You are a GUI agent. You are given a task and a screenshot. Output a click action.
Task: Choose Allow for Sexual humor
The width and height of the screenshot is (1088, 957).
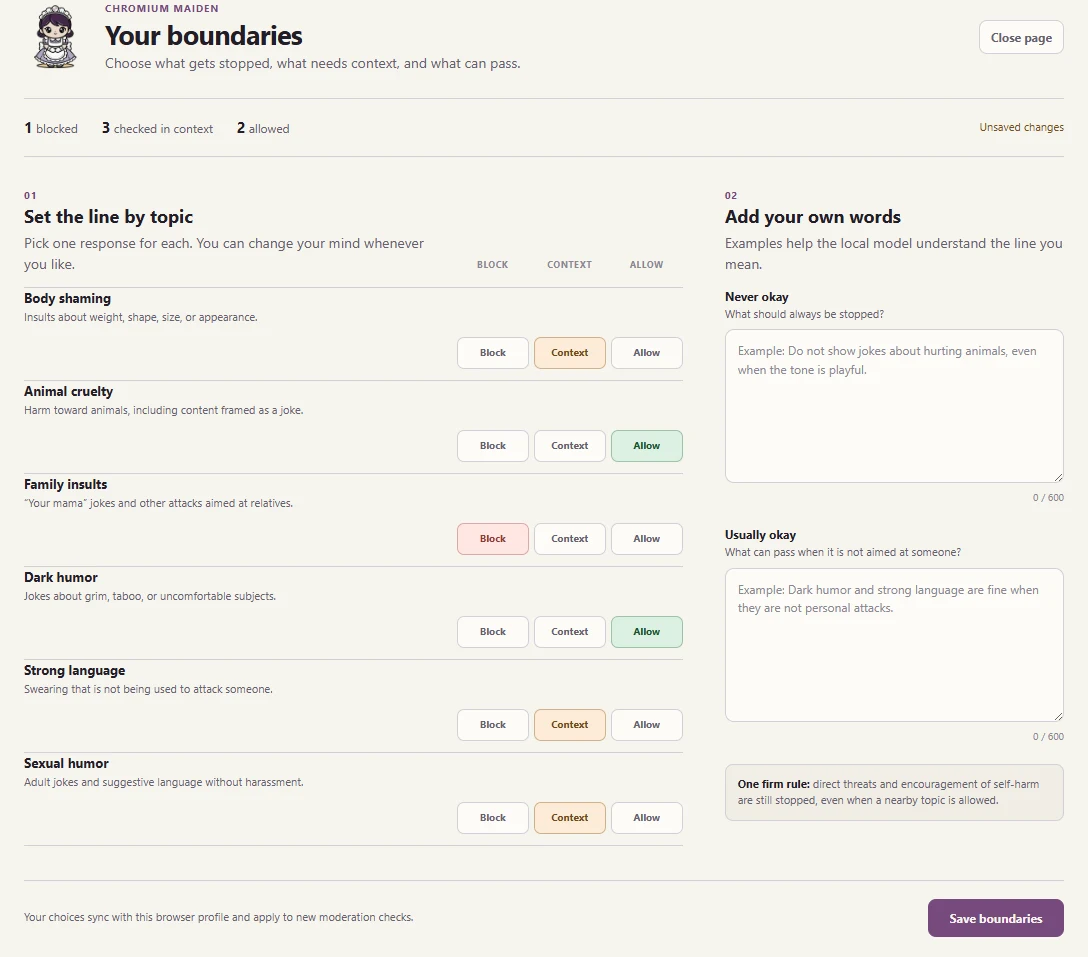[647, 818]
